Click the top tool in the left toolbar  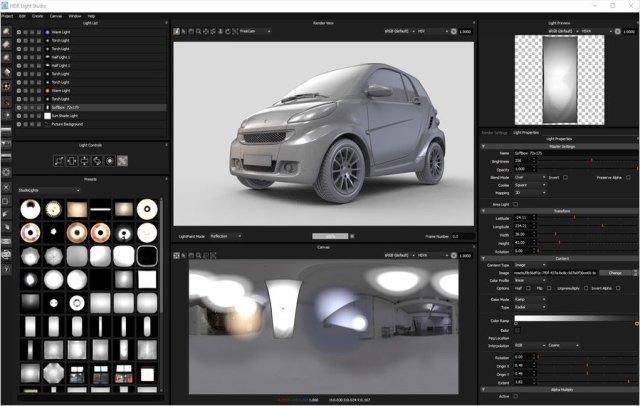pyautogui.click(x=7, y=31)
